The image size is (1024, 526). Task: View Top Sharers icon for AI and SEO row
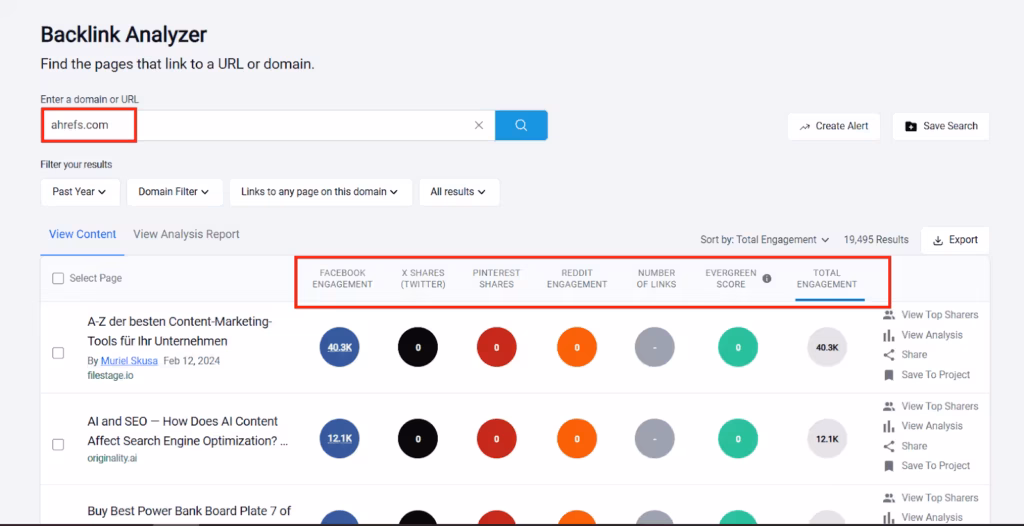[888, 406]
